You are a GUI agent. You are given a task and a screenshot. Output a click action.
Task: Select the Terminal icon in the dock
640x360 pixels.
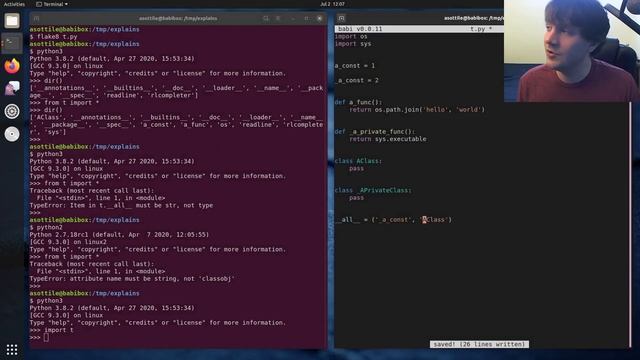[12, 43]
